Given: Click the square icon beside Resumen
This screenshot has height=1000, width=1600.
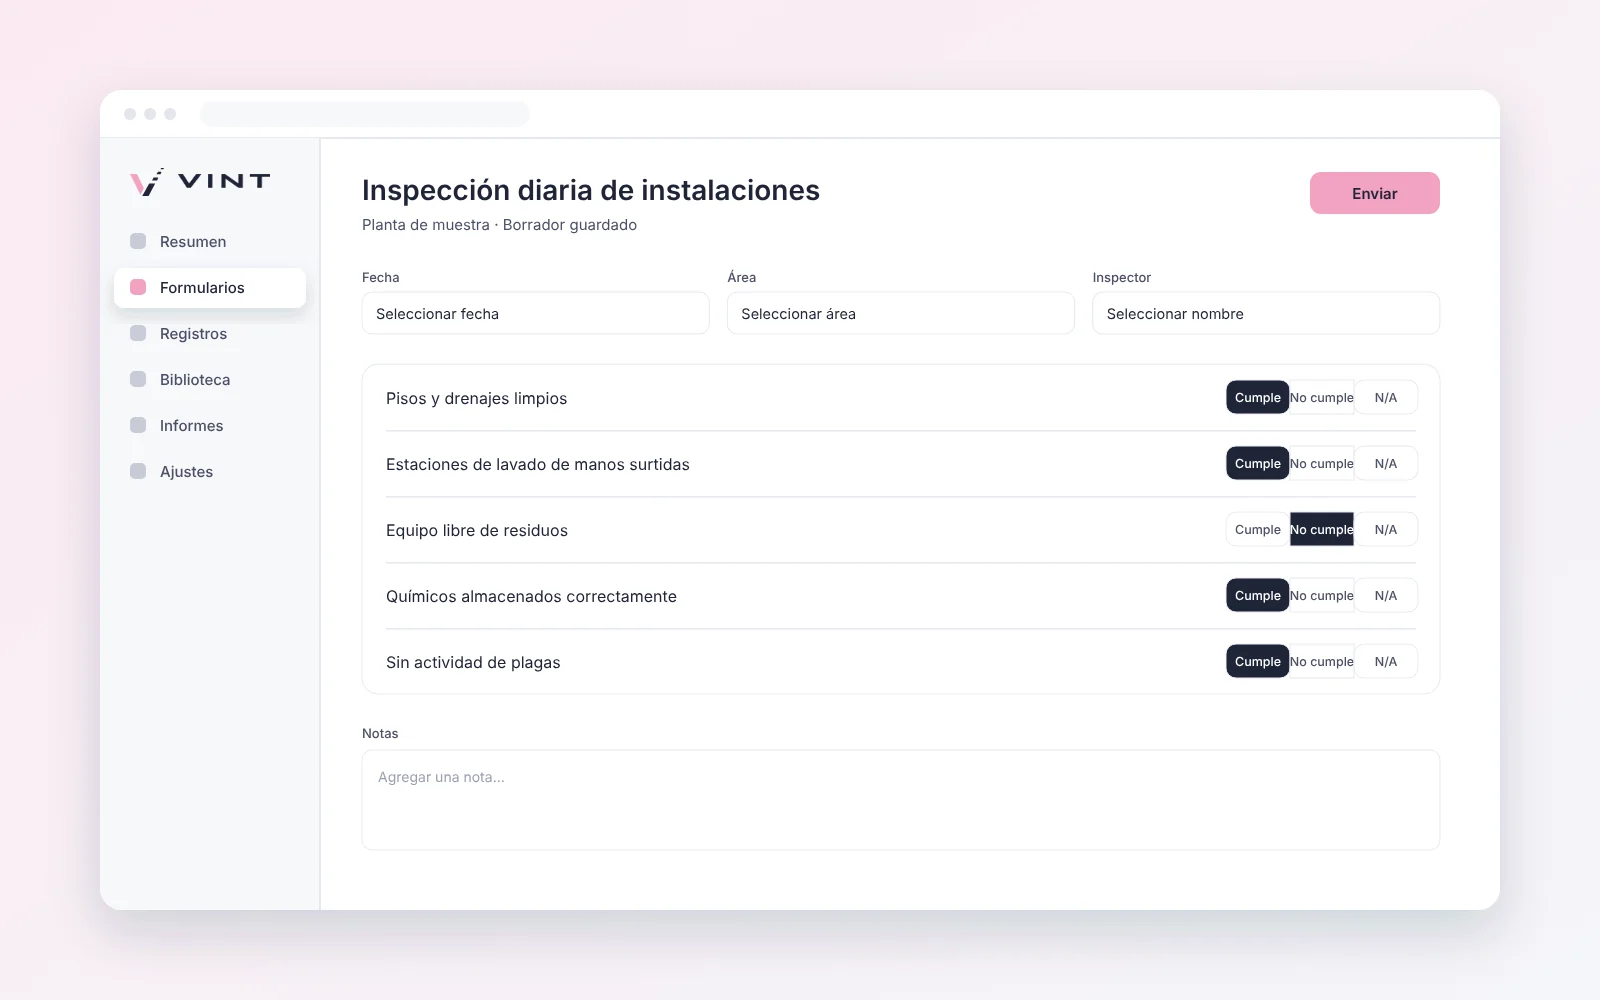Looking at the screenshot, I should coord(138,241).
